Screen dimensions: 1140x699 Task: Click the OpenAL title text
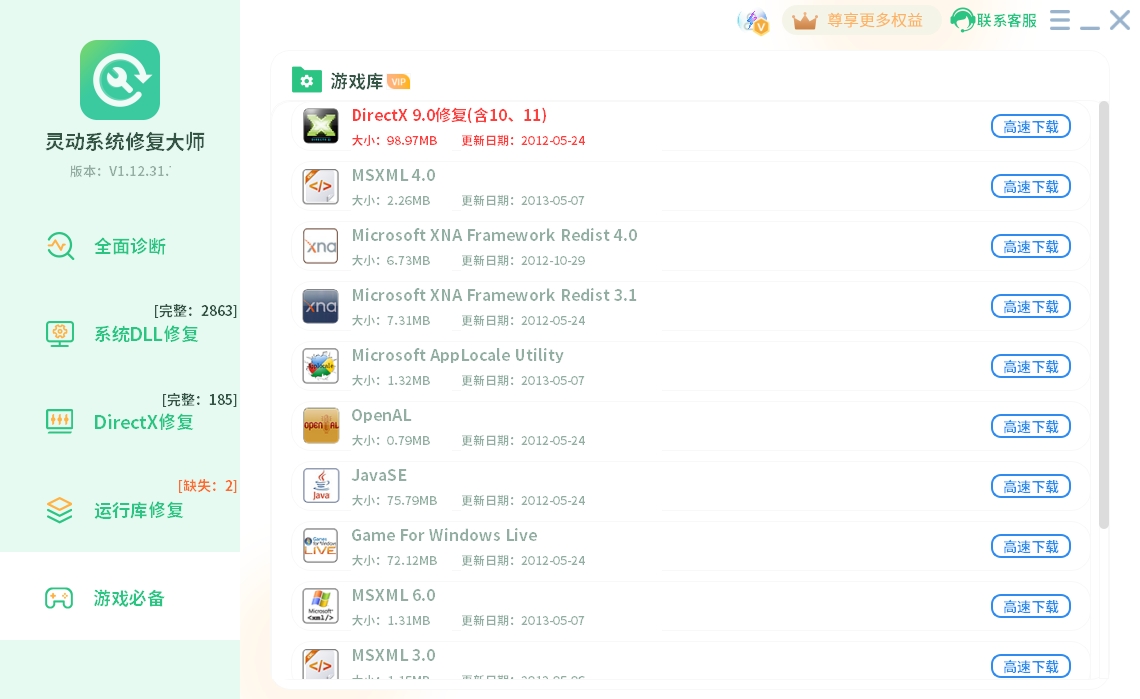click(x=382, y=415)
